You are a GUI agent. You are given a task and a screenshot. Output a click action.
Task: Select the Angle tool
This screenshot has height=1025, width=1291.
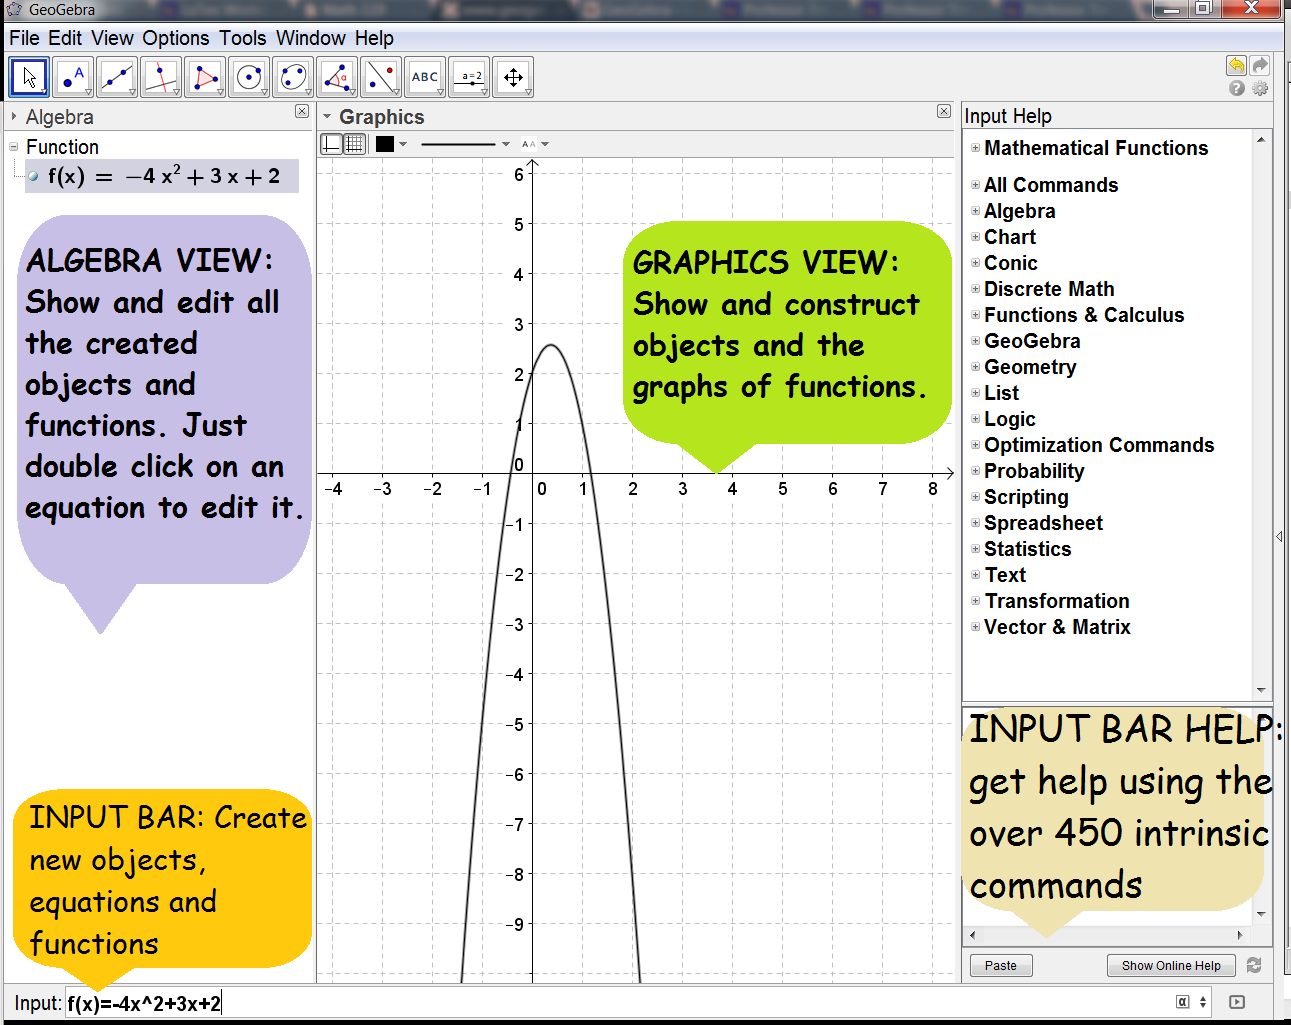(337, 77)
